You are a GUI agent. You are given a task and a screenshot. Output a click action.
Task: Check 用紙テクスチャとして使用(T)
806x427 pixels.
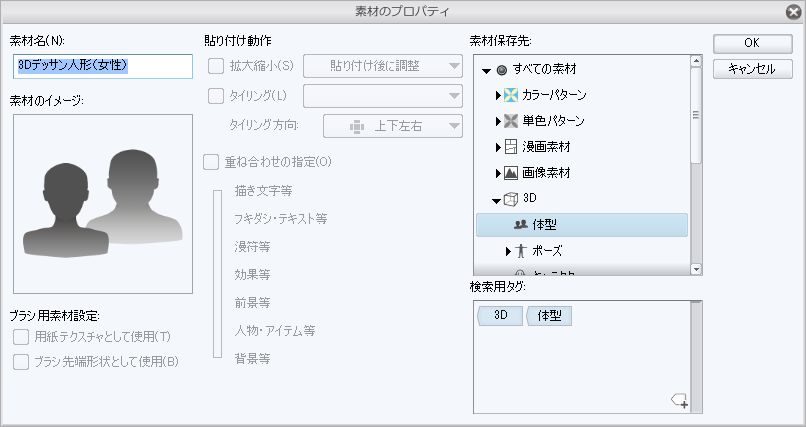click(21, 337)
